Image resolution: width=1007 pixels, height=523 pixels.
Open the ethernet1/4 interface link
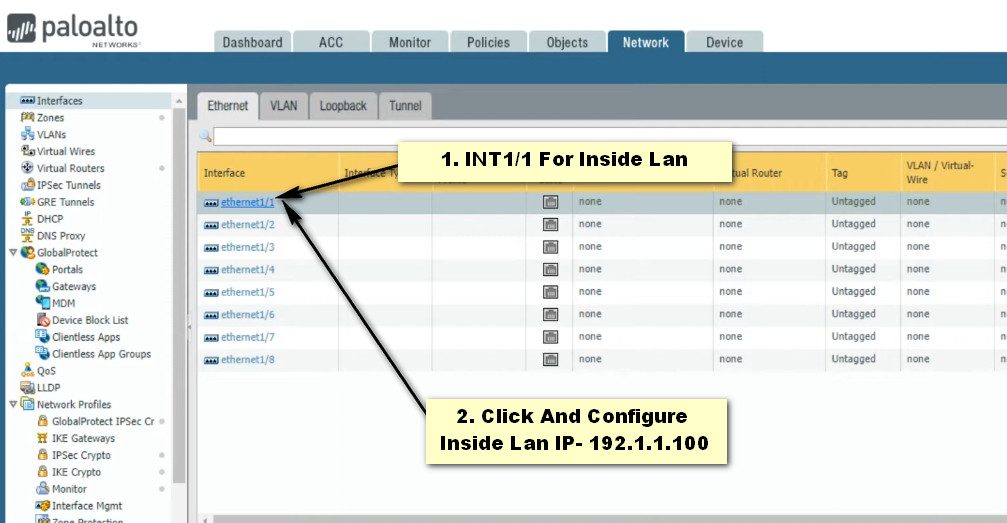point(247,270)
